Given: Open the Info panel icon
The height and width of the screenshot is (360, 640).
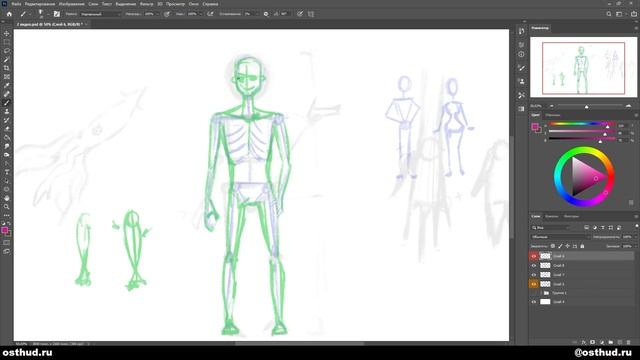Looking at the screenshot, I should pyautogui.click(x=521, y=54).
